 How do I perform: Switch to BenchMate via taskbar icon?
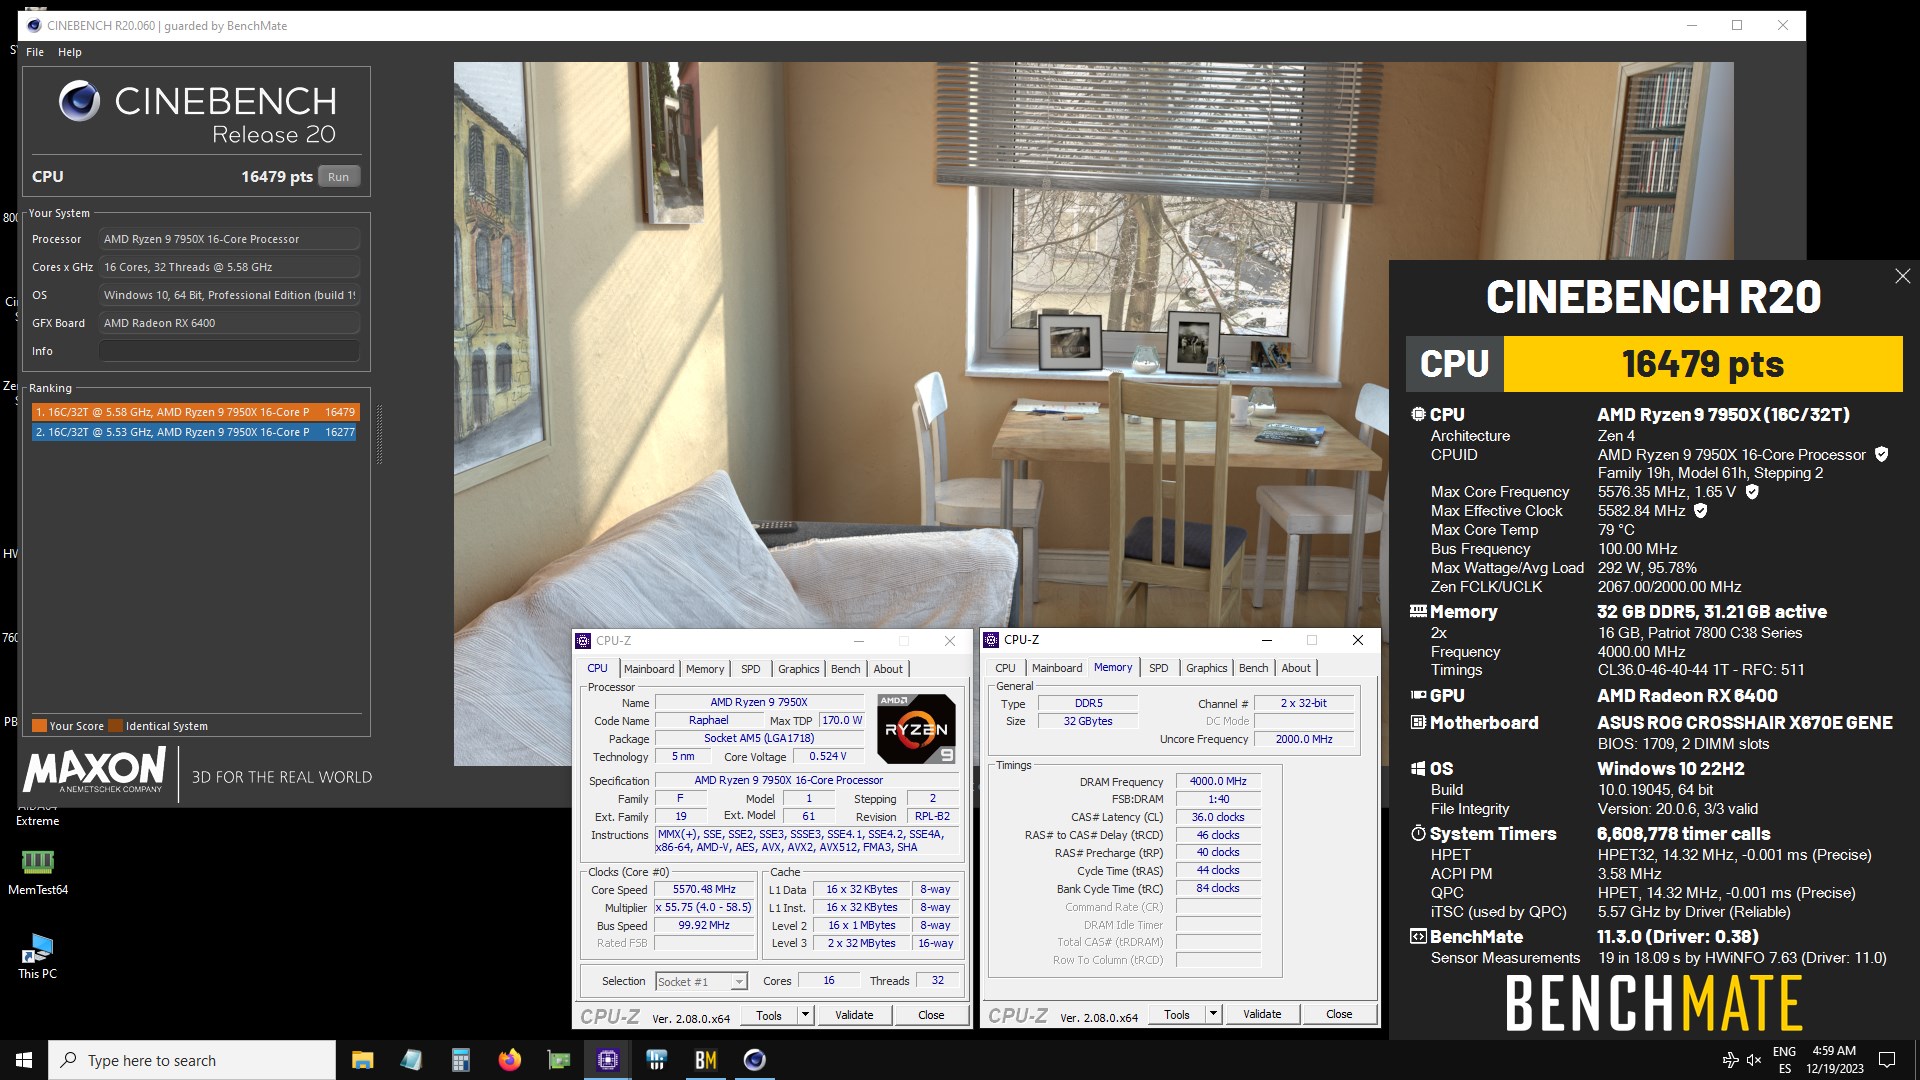(705, 1060)
